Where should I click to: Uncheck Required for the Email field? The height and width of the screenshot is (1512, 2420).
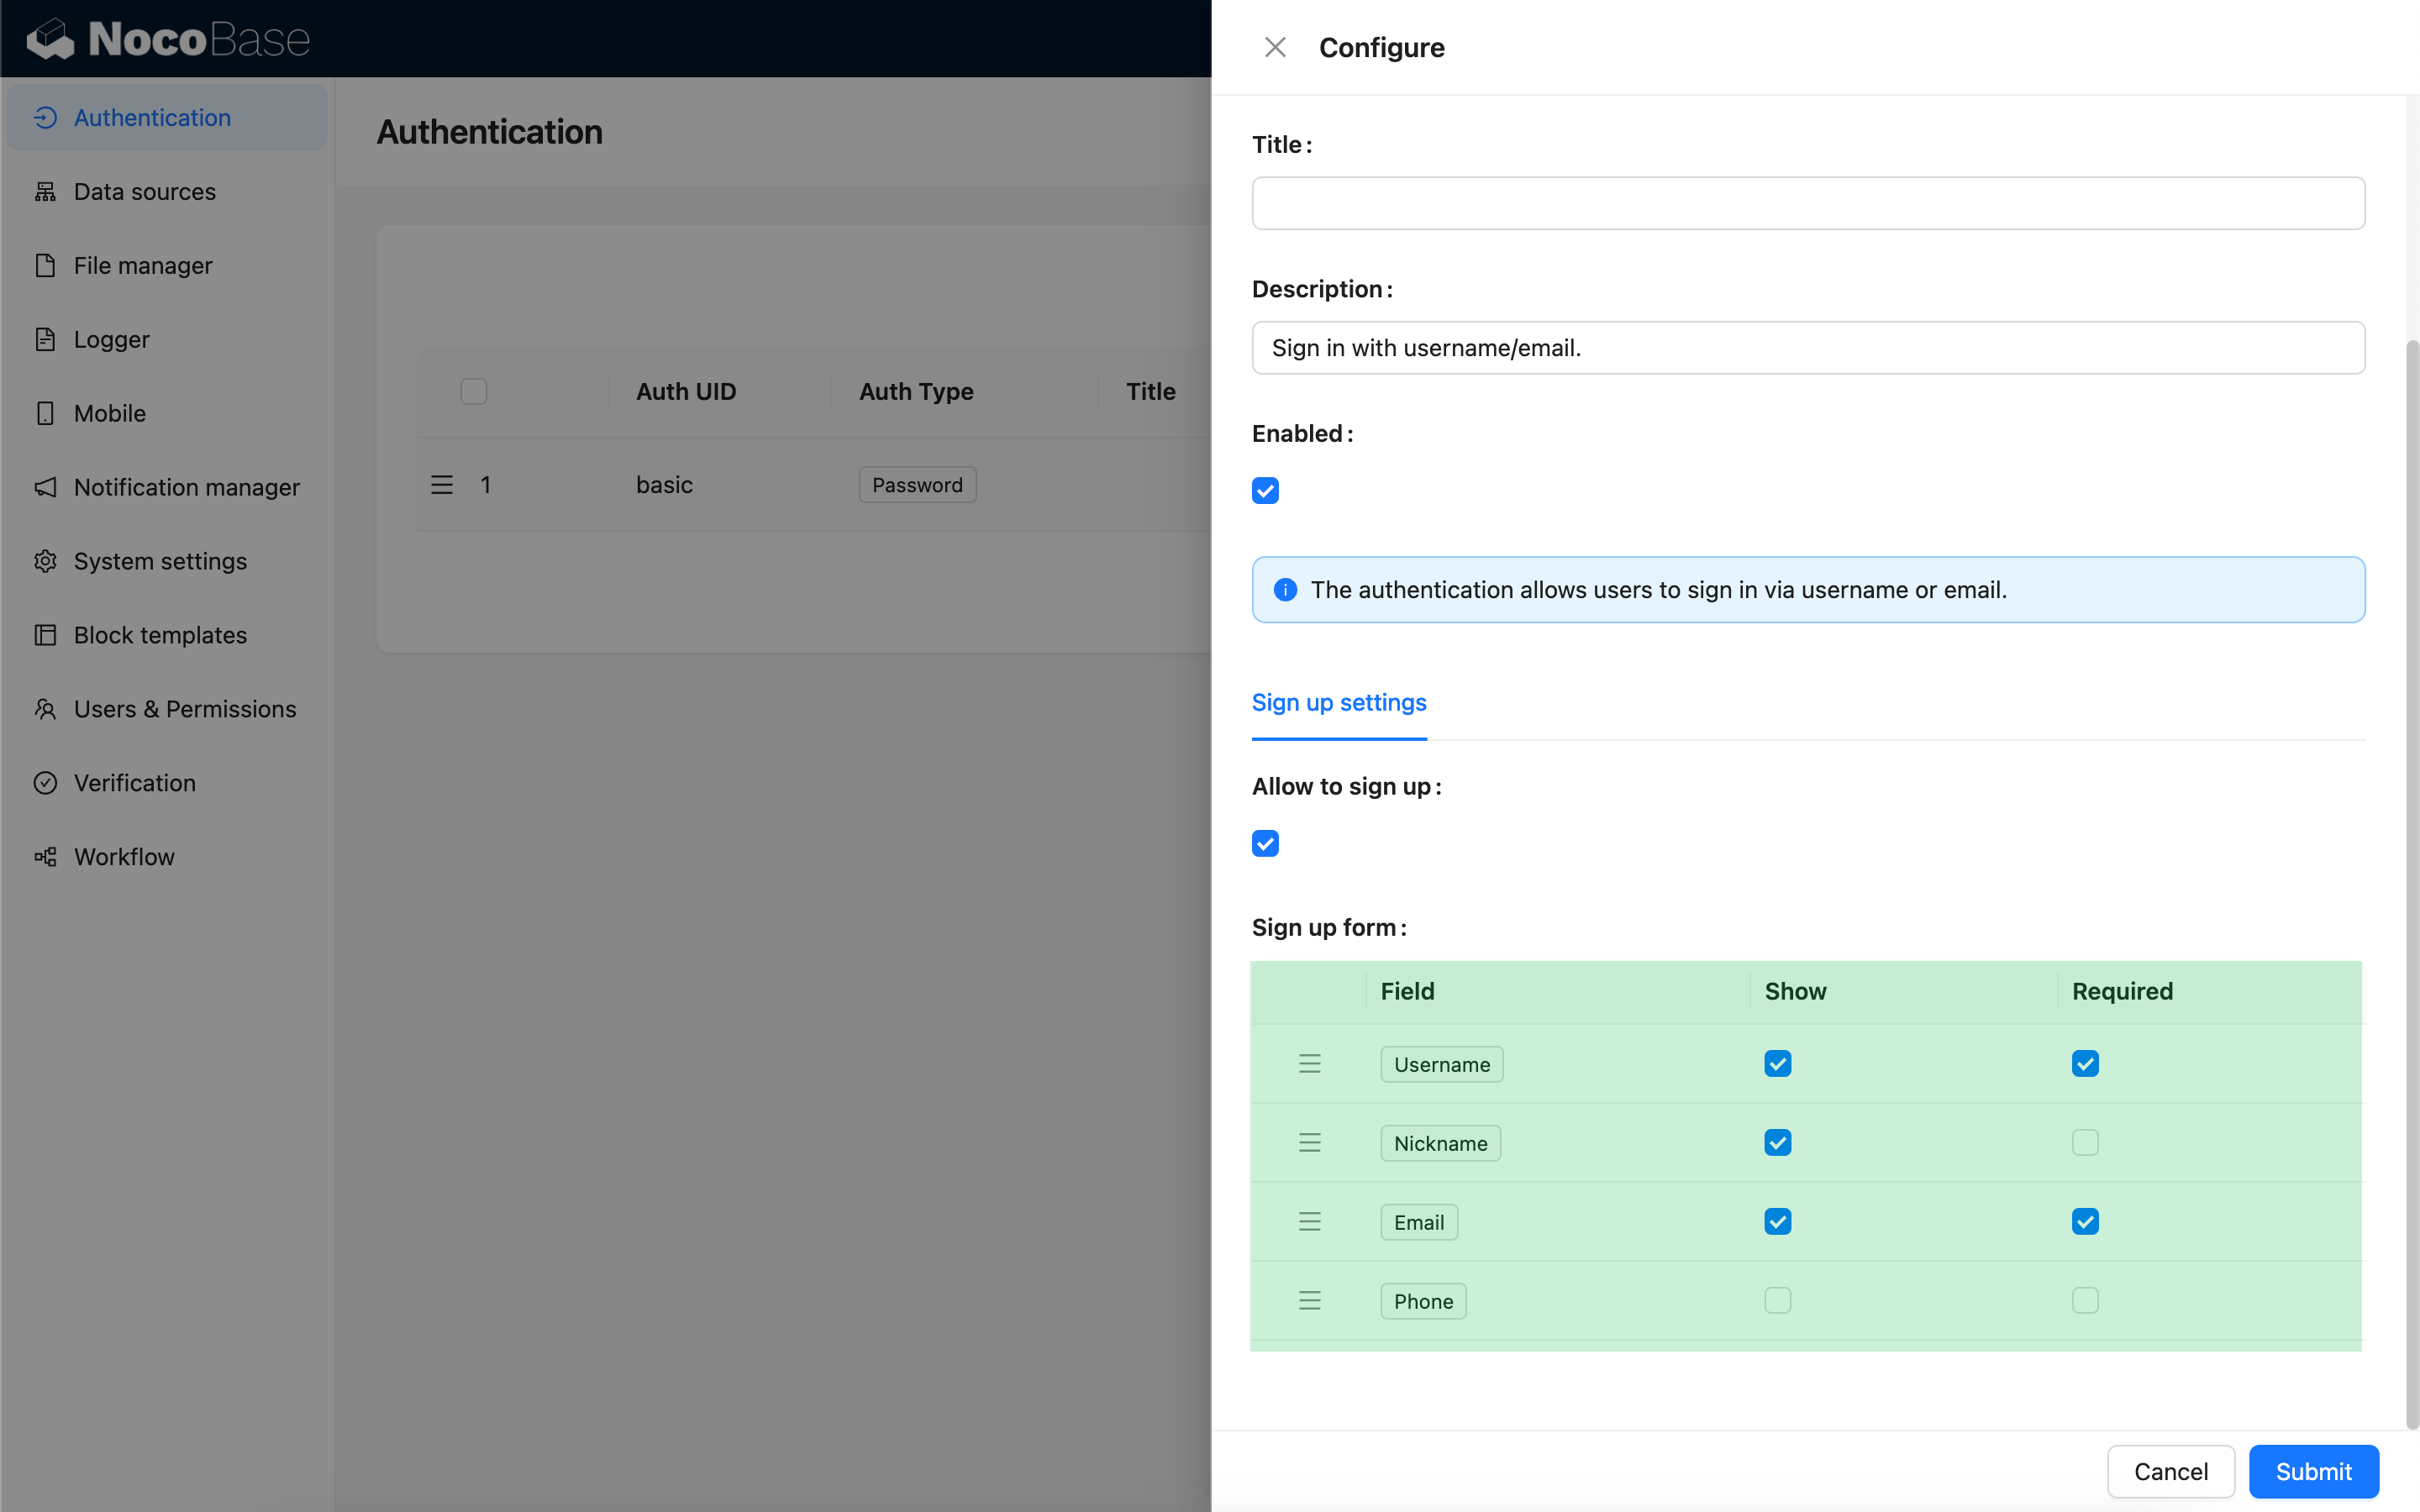click(x=2085, y=1222)
